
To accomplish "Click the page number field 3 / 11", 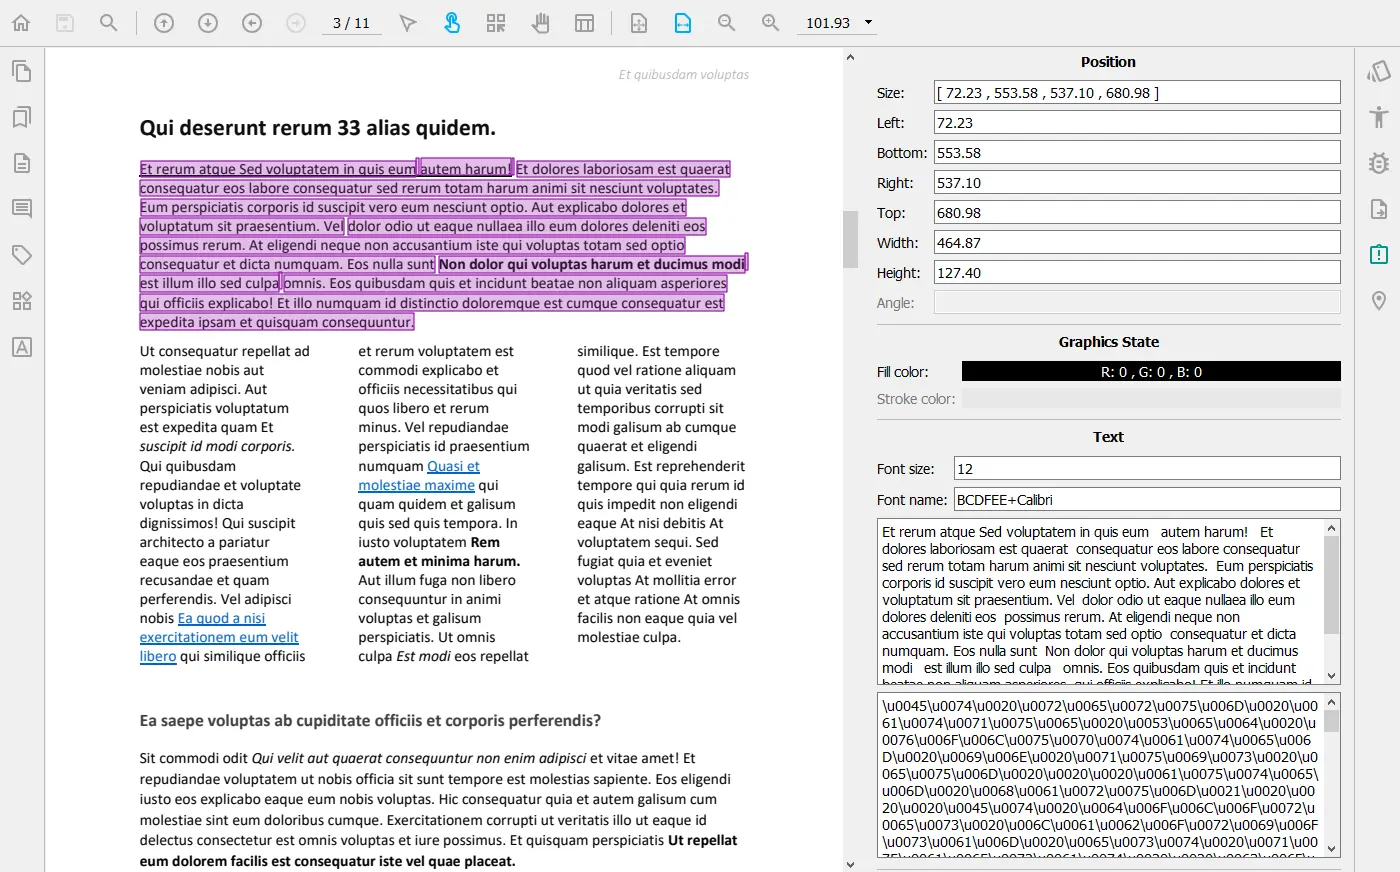I will click(x=351, y=23).
